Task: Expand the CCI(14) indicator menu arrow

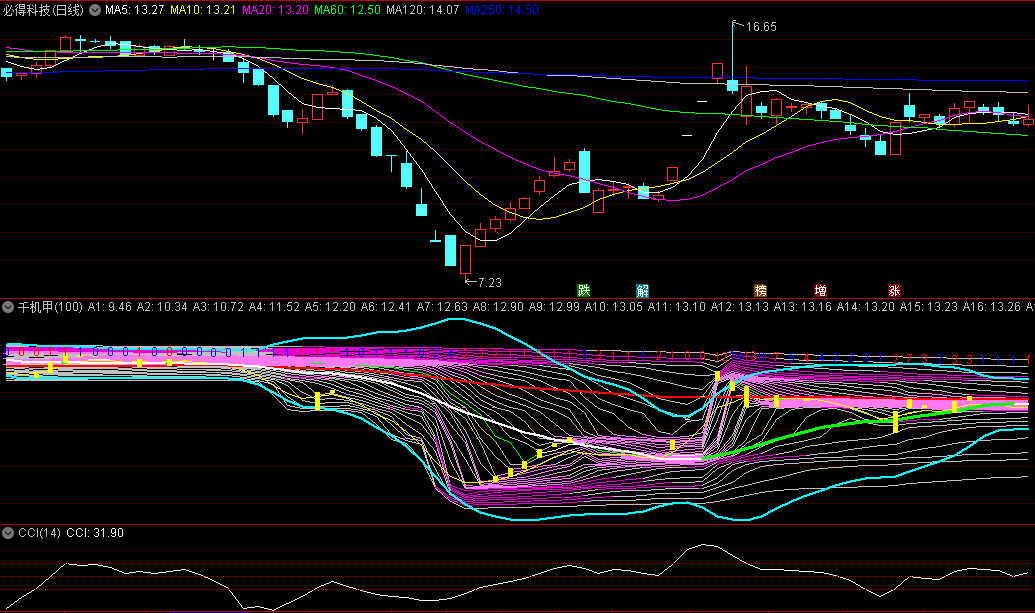Action: 9,533
